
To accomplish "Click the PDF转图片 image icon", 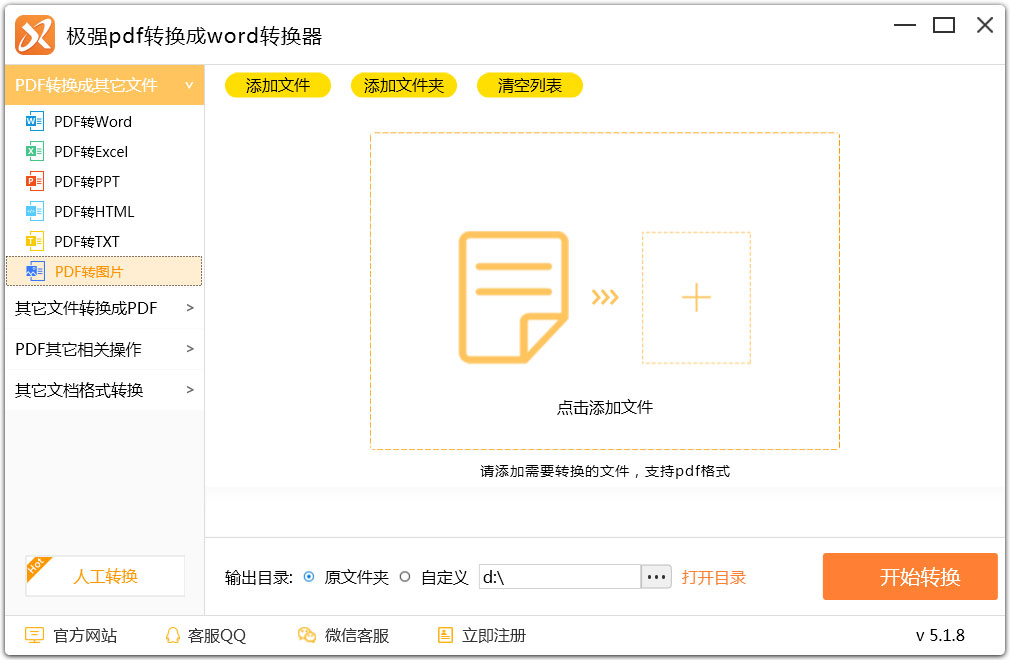I will tap(35, 271).
